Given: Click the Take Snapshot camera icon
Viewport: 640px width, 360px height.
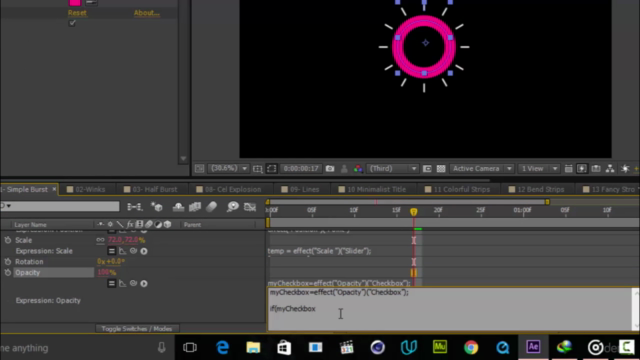Looking at the screenshot, I should pos(330,169).
